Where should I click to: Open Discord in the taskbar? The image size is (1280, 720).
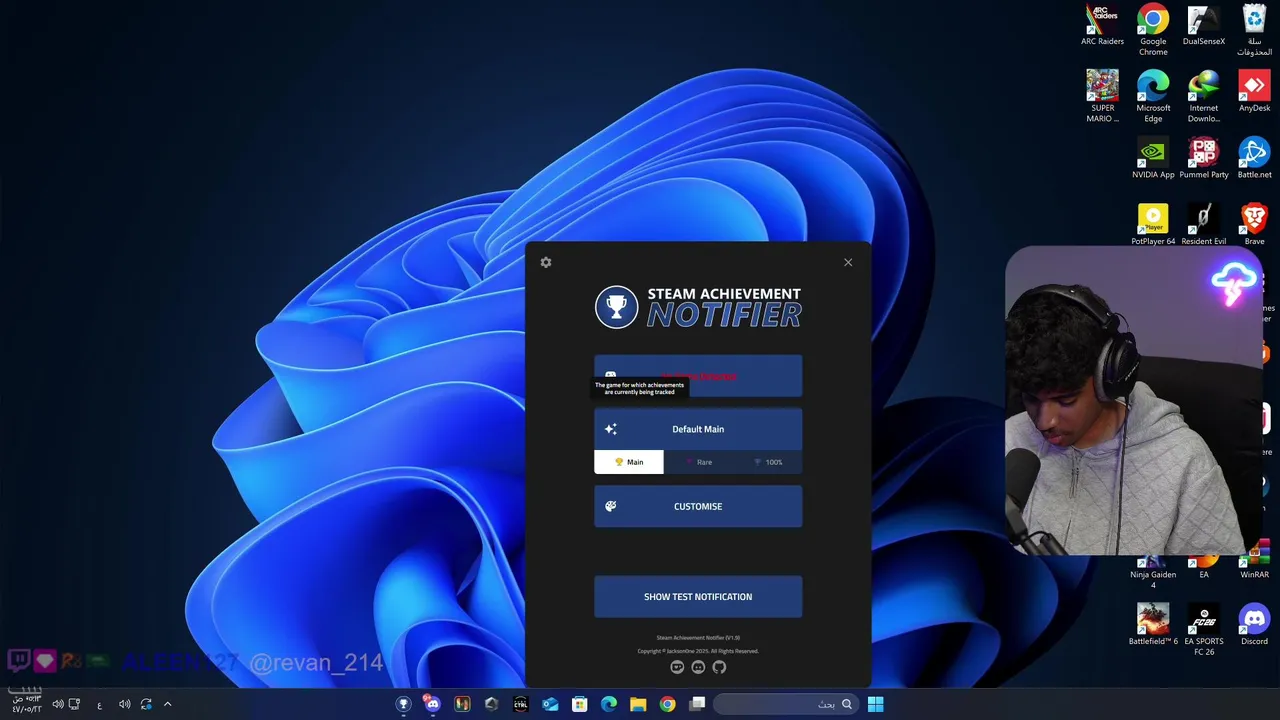click(x=432, y=704)
